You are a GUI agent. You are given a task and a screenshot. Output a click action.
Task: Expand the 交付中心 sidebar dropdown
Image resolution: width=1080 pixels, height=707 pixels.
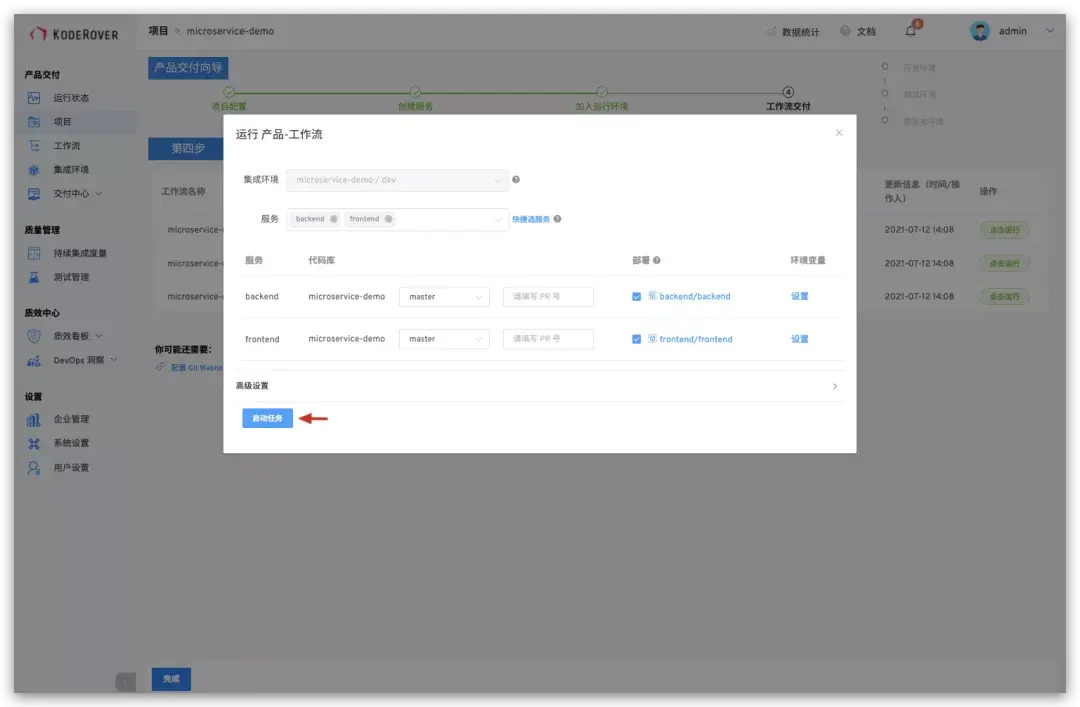click(x=70, y=194)
